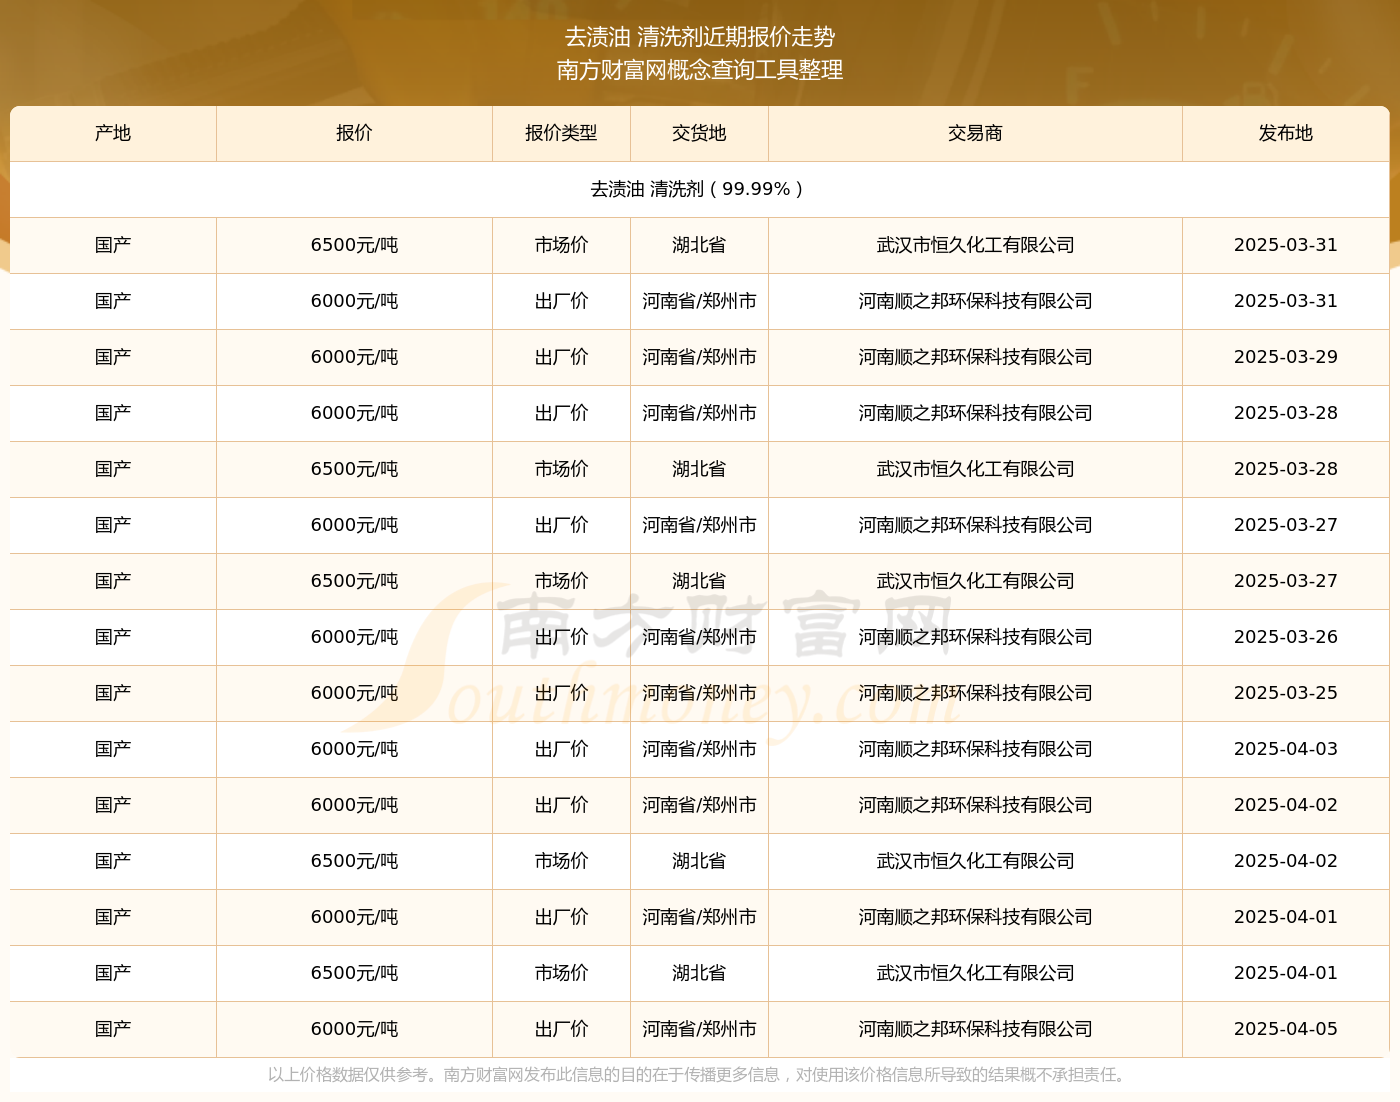This screenshot has height=1102, width=1400.
Task: Click 2025-04-02 date in the 河南顺之邦 row
Action: (1286, 805)
